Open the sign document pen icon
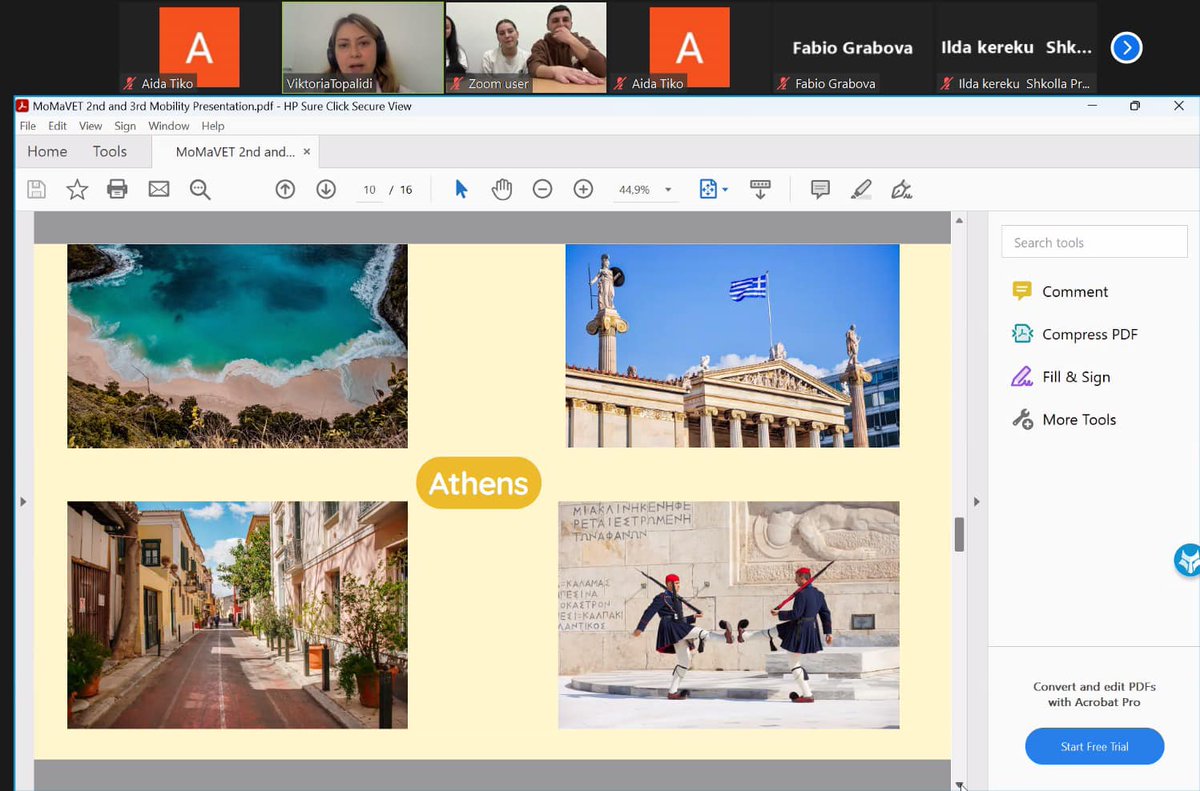Image resolution: width=1200 pixels, height=791 pixels. [x=902, y=189]
